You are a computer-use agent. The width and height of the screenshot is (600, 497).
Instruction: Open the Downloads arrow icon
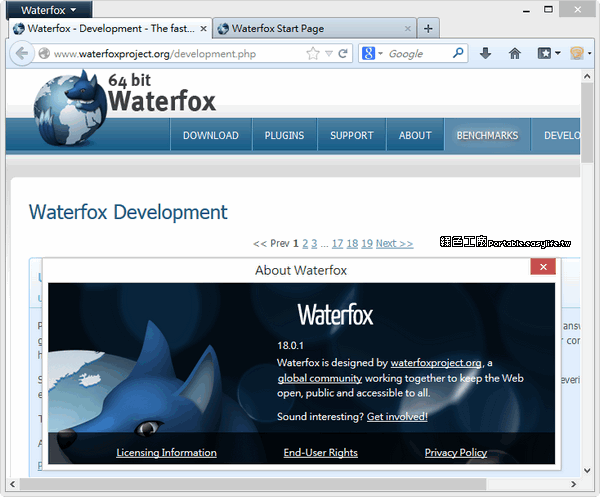click(x=485, y=53)
